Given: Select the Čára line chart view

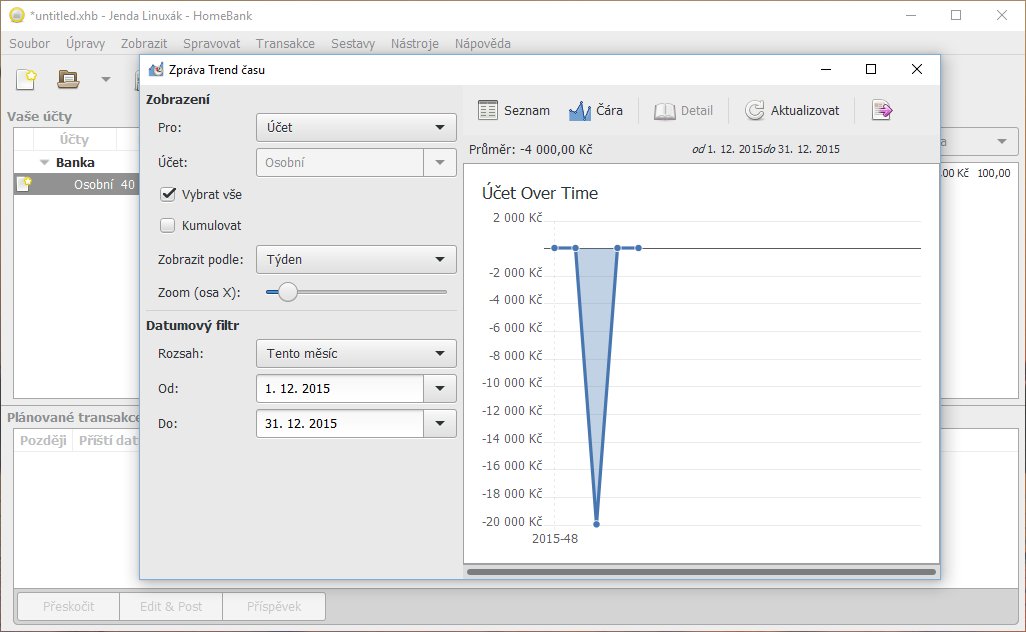Looking at the screenshot, I should (x=595, y=111).
